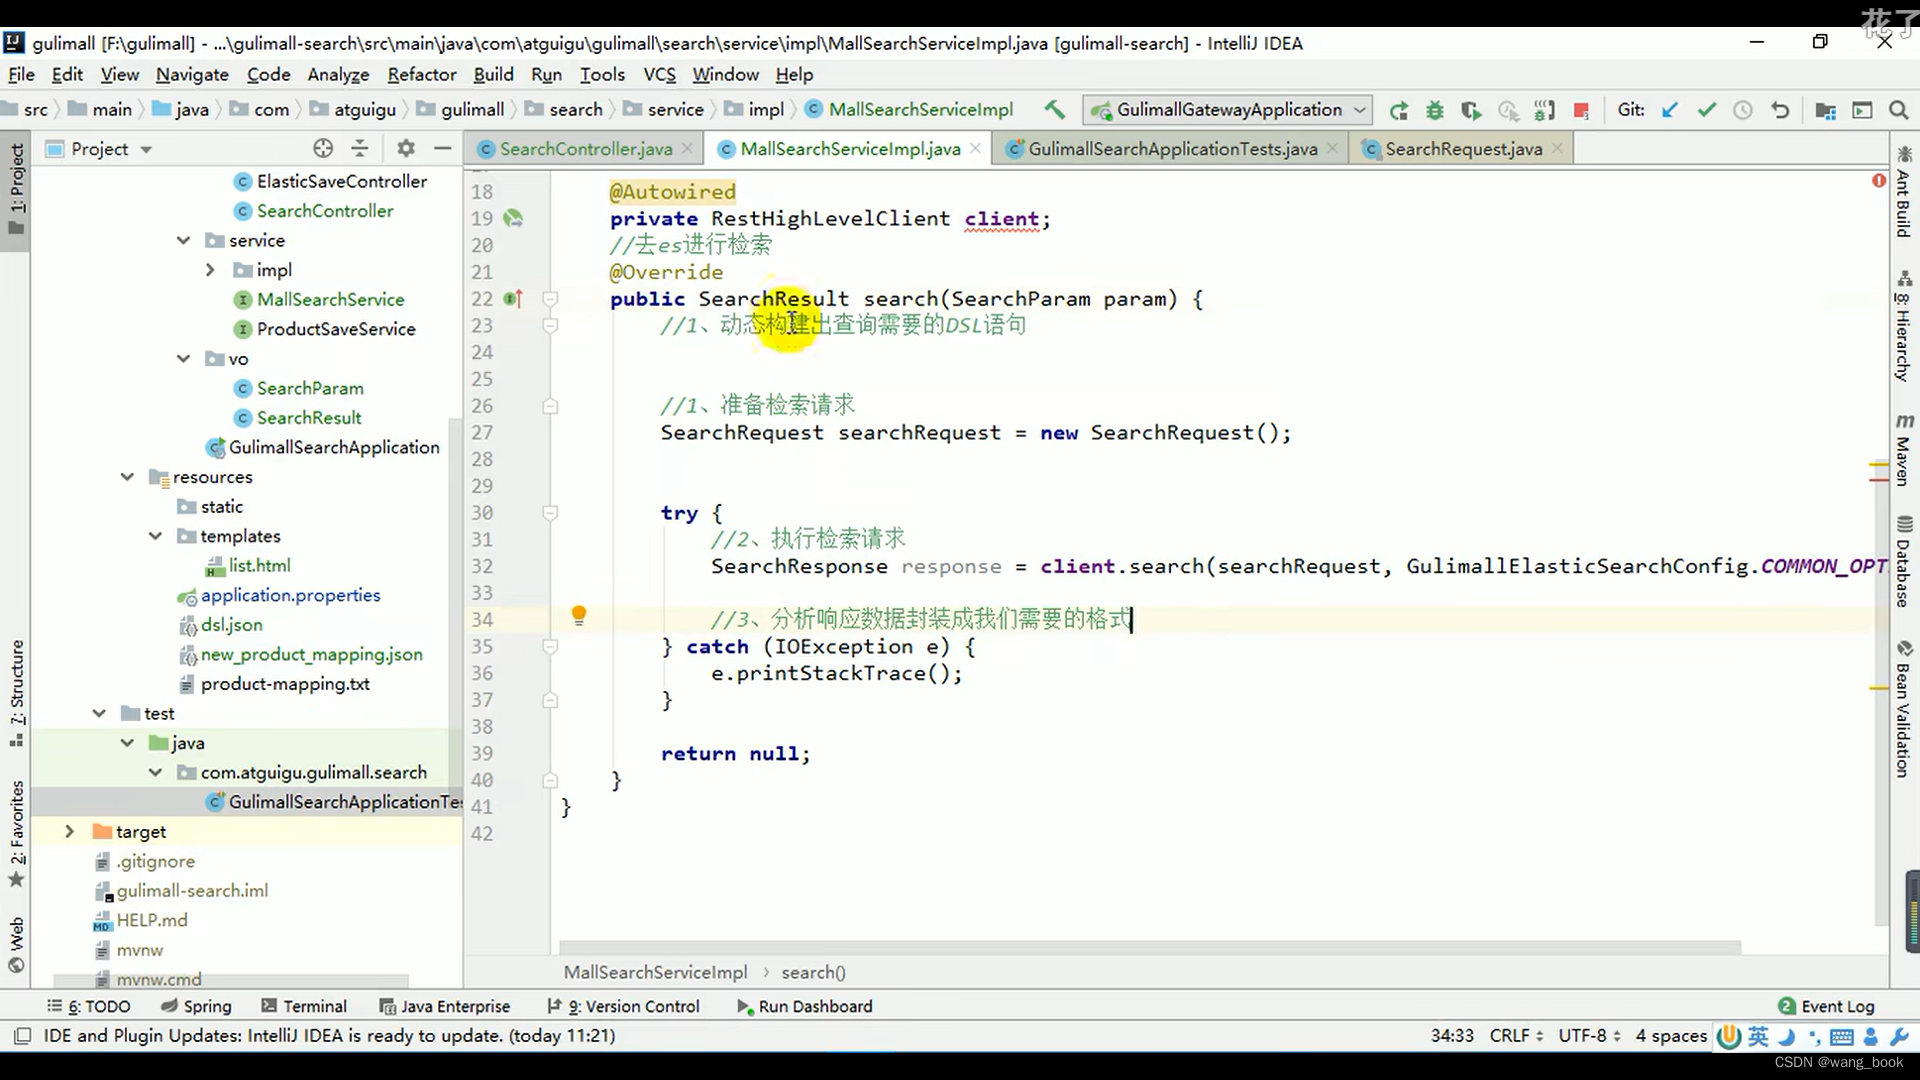
Task: Open the TODO tool window
Action: tap(89, 1006)
